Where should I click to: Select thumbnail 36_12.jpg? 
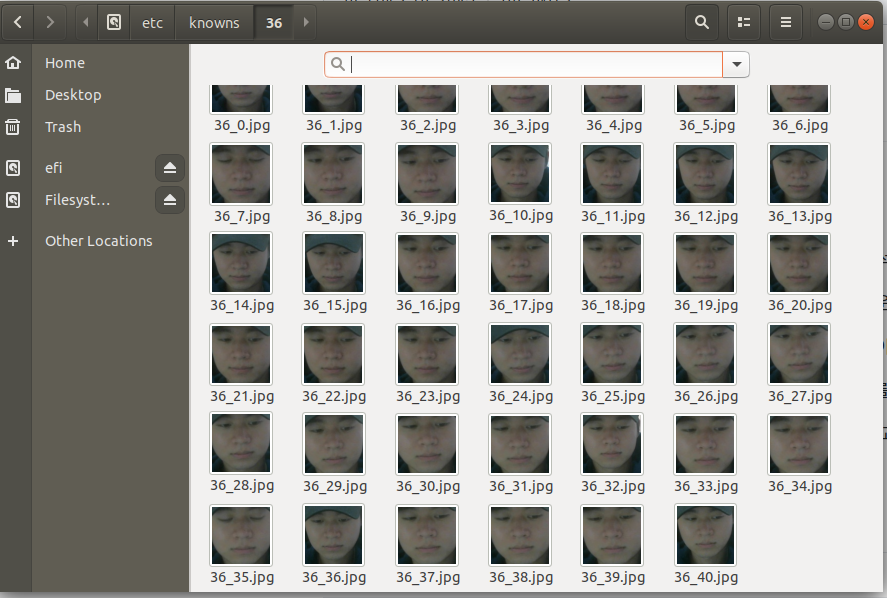coord(705,174)
